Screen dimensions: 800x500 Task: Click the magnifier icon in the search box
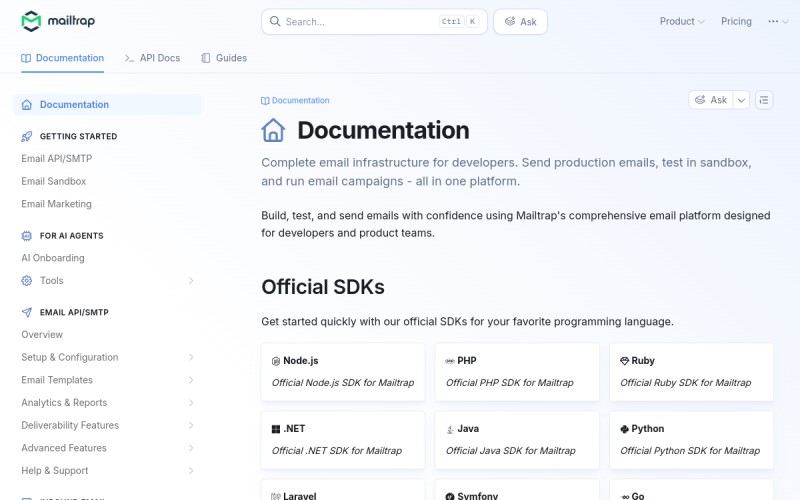(x=275, y=21)
